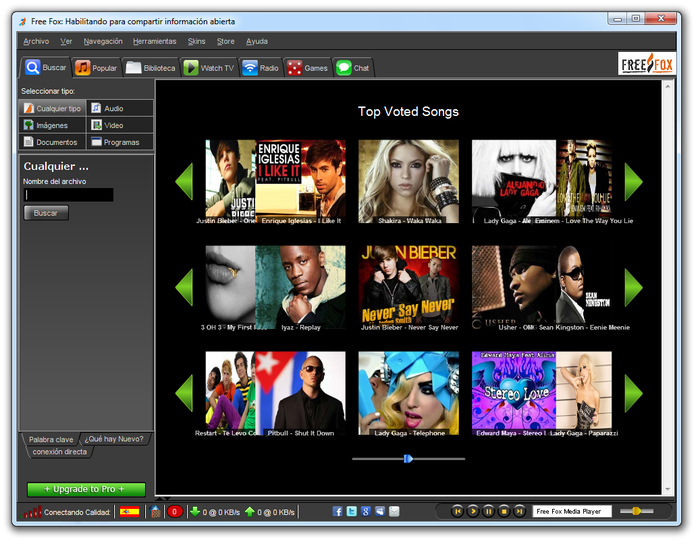Go to previous songs in bottom row
Viewport: 700px width, 548px height.
[184, 393]
